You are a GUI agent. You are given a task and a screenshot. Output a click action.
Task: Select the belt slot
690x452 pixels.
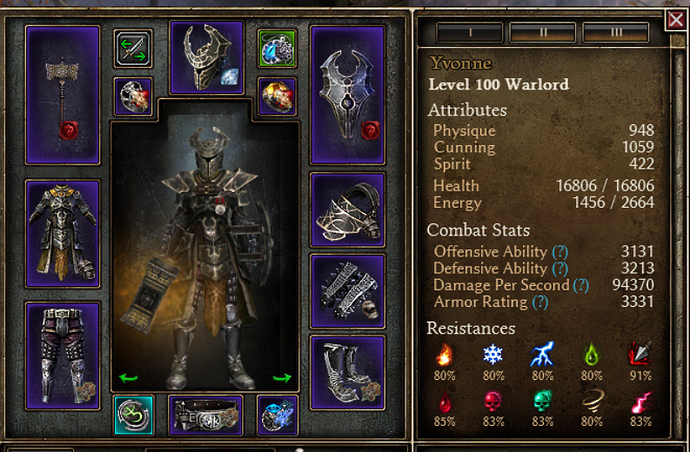[x=206, y=415]
